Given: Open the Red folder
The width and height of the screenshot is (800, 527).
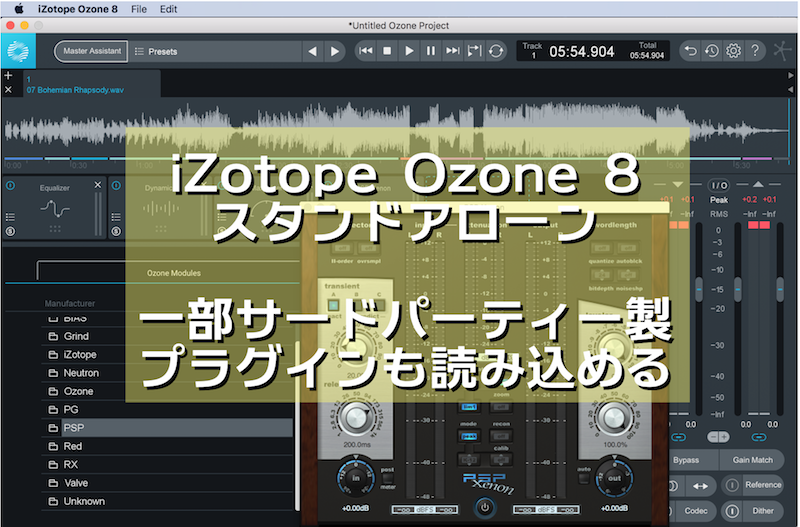Looking at the screenshot, I should (167, 446).
